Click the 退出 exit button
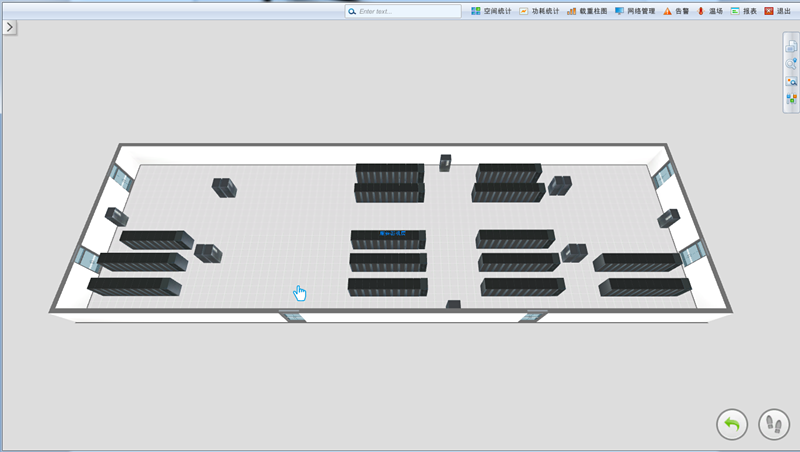Image resolution: width=800 pixels, height=452 pixels. pyautogui.click(x=777, y=11)
